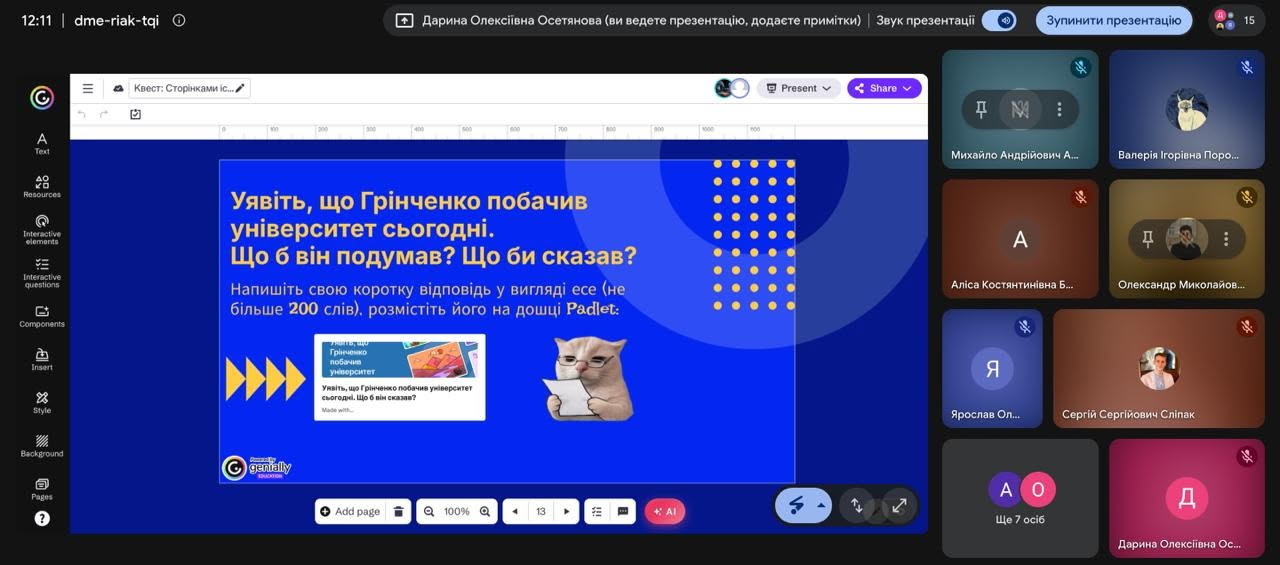Screen dimensions: 1280x565
Task: Toggle the Звук презентації audio switch
Action: [999, 20]
